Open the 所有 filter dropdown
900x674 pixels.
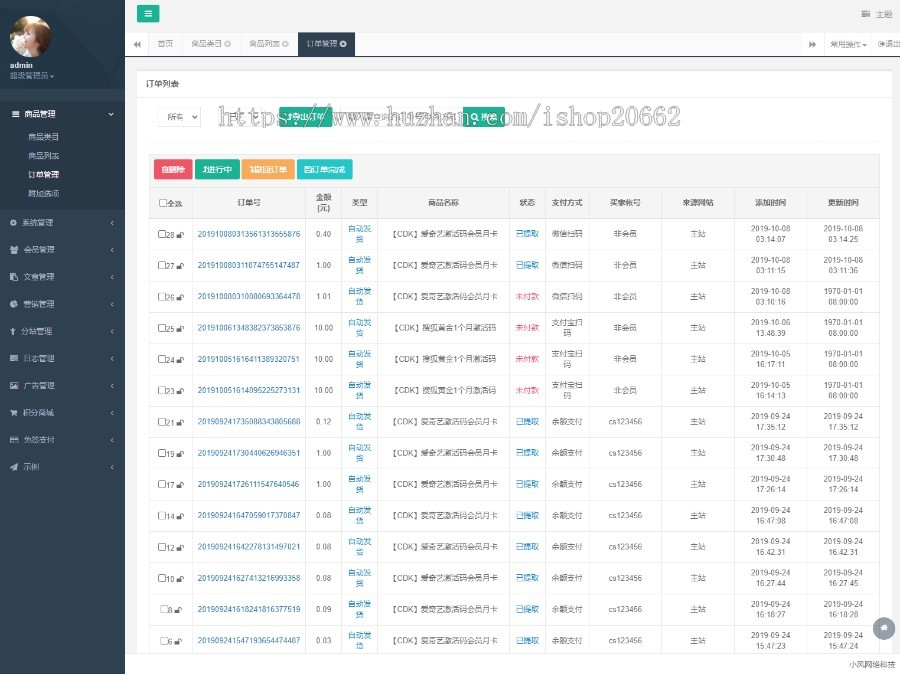coord(179,117)
